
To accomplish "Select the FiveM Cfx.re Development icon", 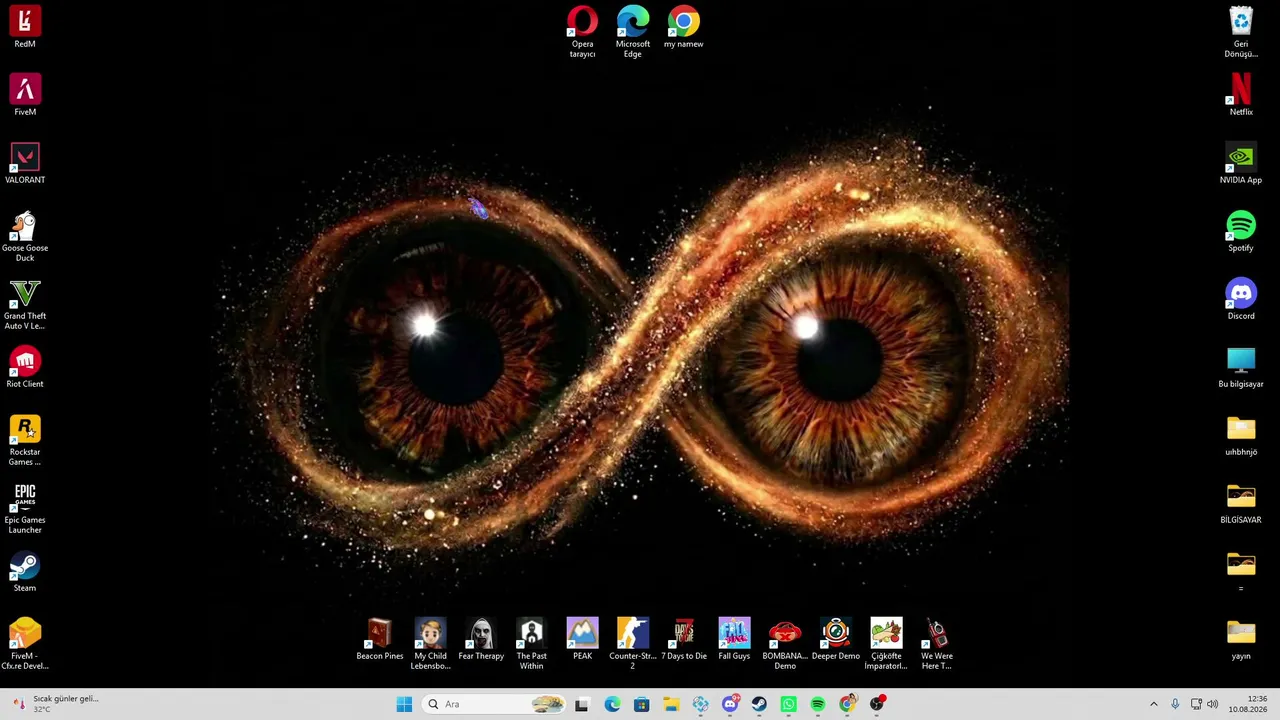I will (x=25, y=644).
